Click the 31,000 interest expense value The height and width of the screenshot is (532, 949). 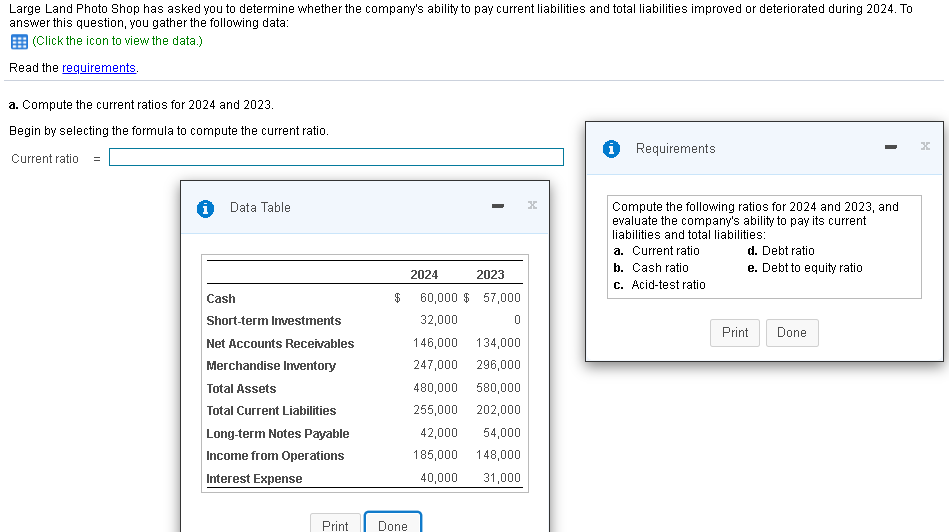[x=502, y=478]
